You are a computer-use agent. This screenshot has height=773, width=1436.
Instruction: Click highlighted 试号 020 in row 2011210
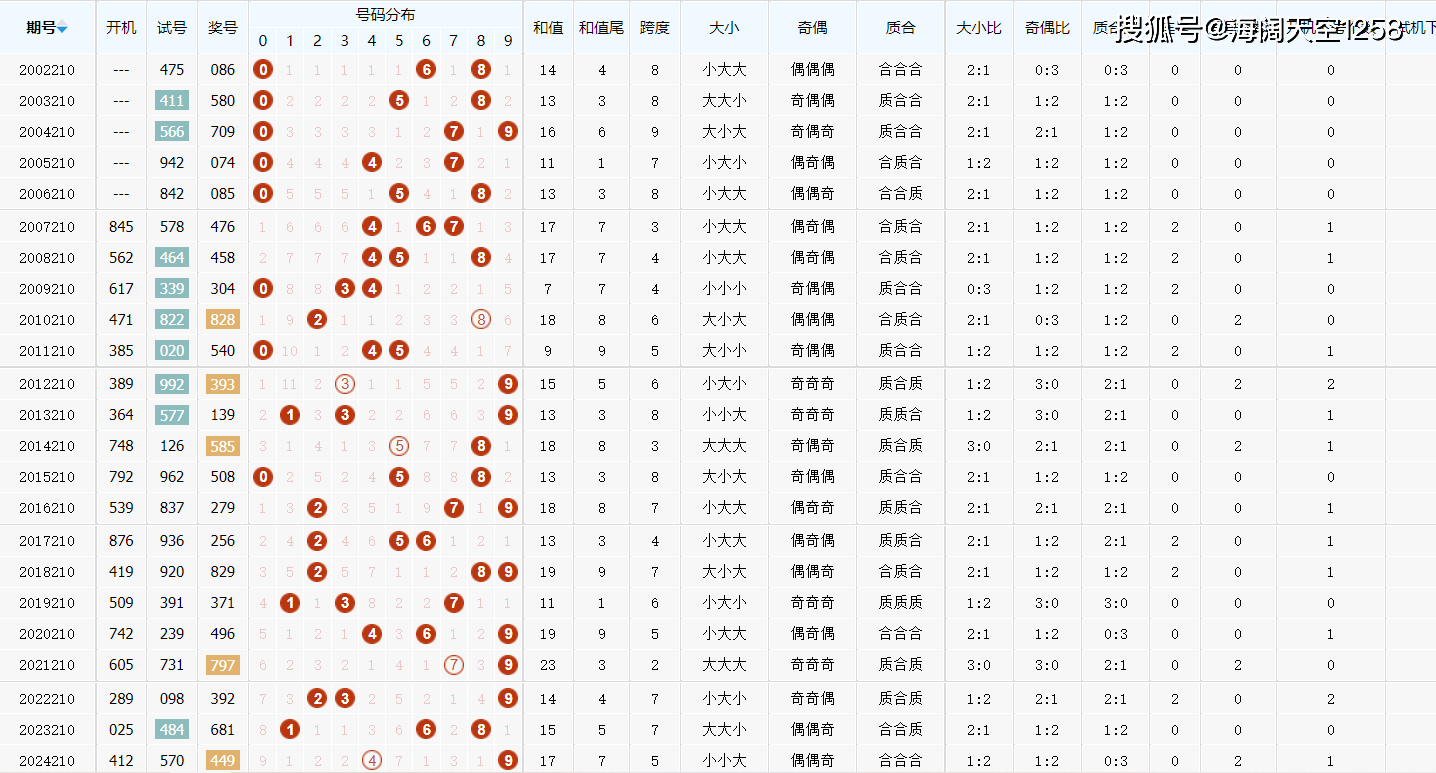172,351
